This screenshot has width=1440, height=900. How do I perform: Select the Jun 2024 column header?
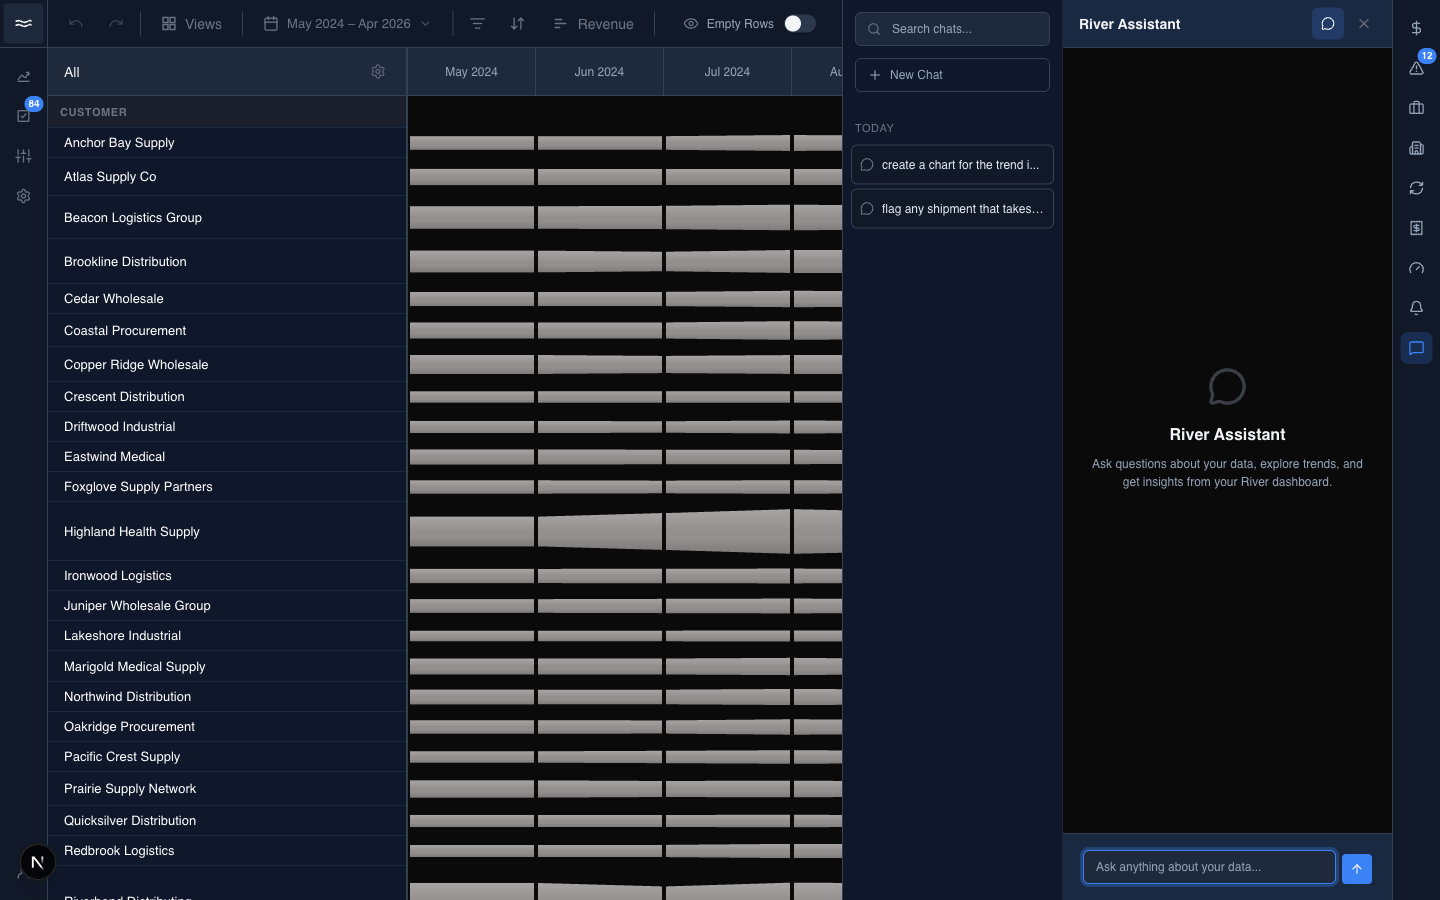click(x=599, y=72)
